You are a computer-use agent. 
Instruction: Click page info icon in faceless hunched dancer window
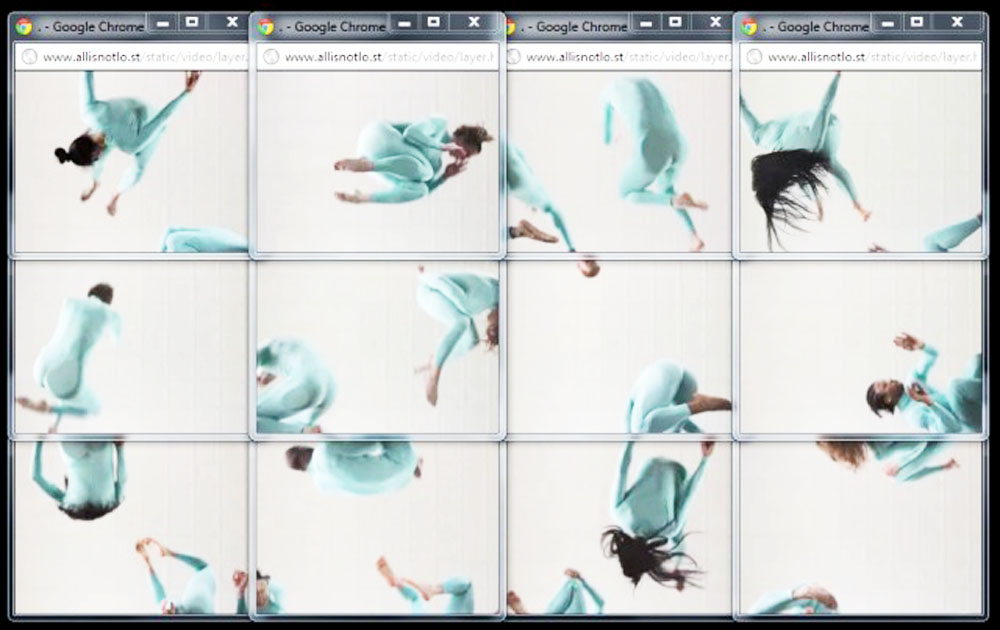(x=512, y=57)
